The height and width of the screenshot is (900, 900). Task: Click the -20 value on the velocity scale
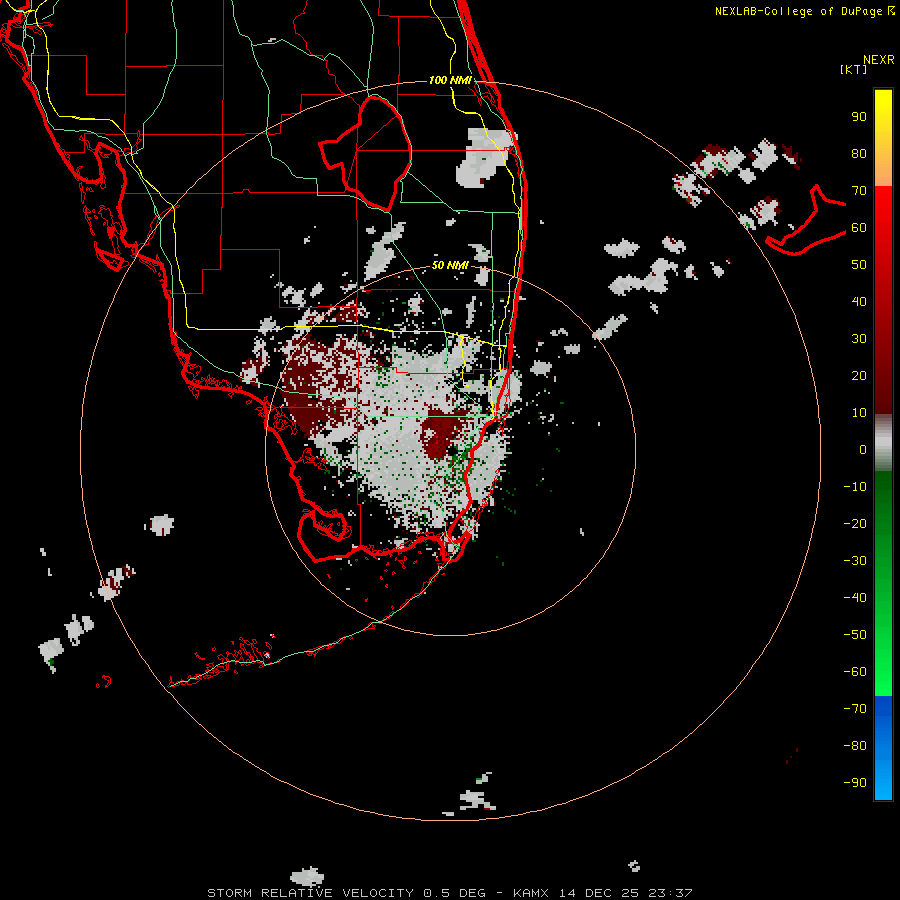click(855, 524)
